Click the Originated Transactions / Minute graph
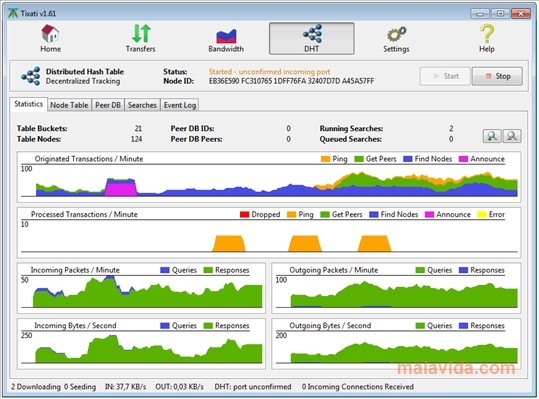539x399 pixels. [269, 177]
